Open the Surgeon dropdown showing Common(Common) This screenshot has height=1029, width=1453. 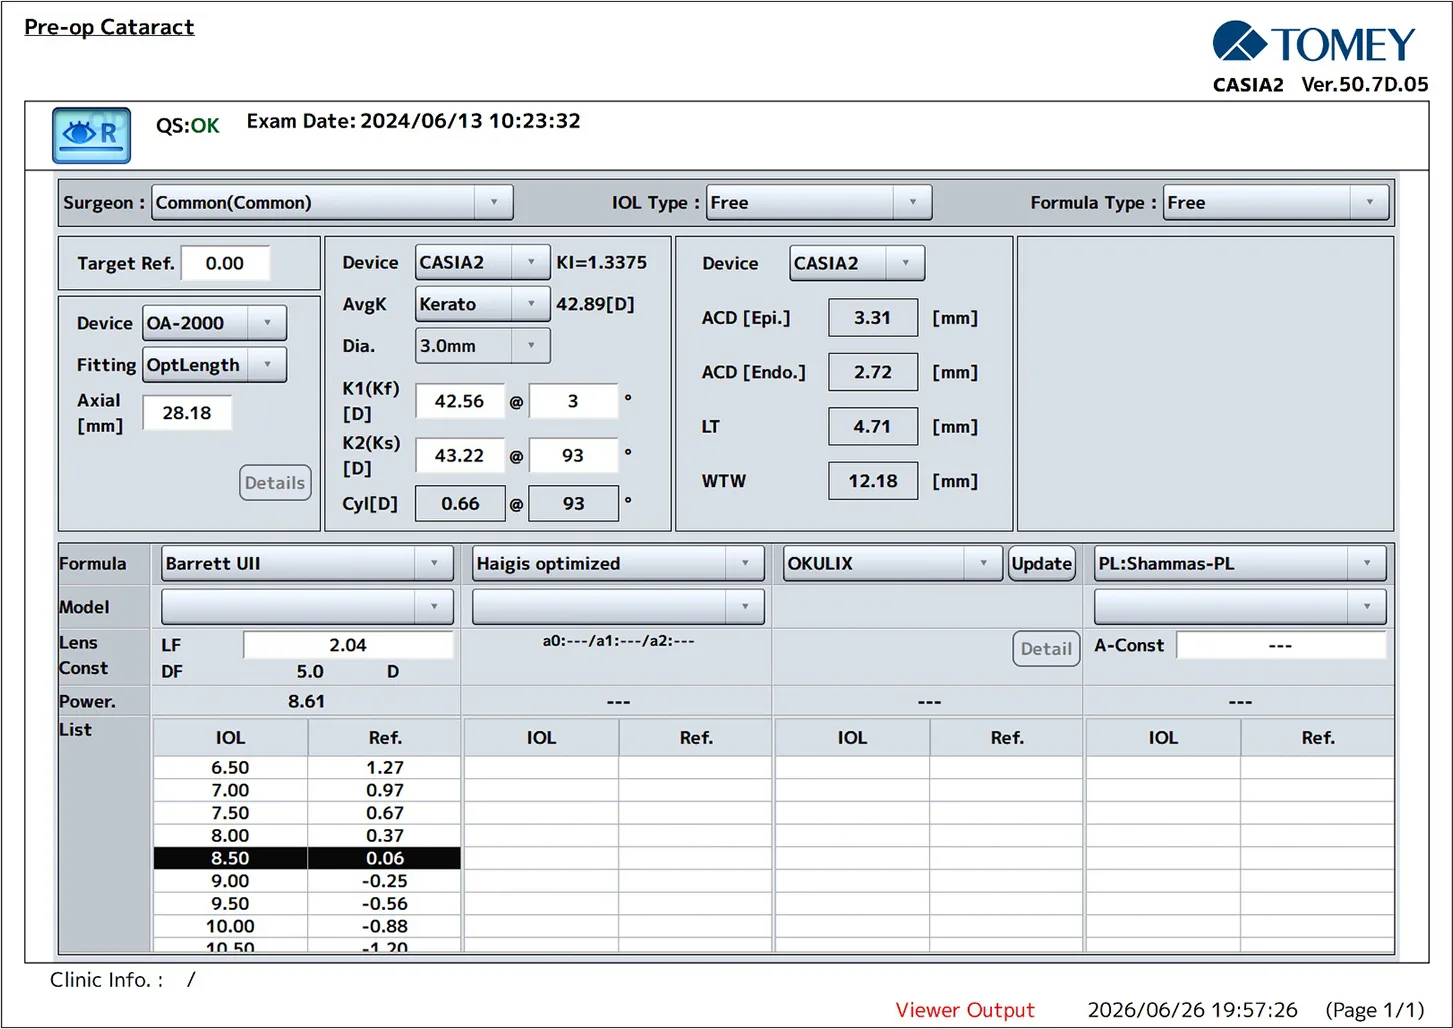332,202
